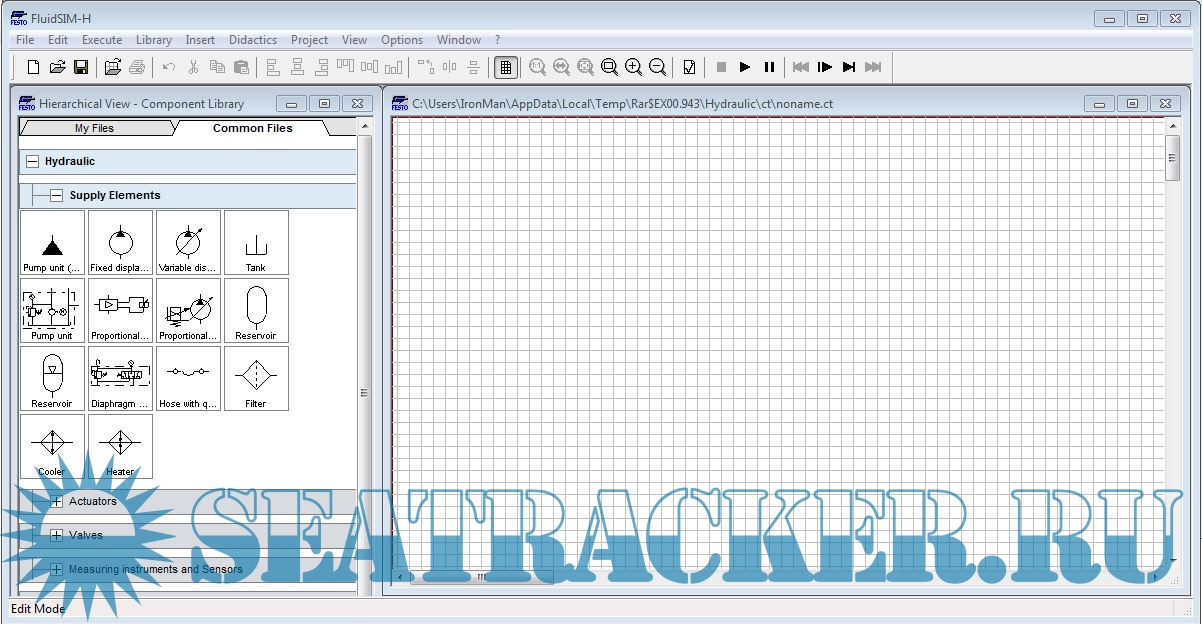Choose the Hose with quick coupling component
Image resolution: width=1202 pixels, height=624 pixels.
(188, 378)
